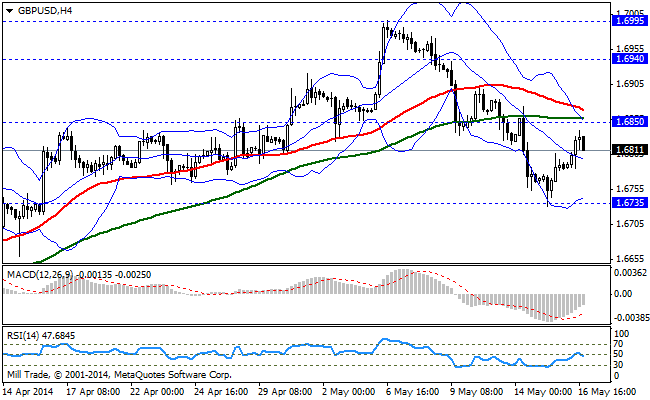Click the 14 May 00:00 time label
Screen dimensions: 650x400
pos(541,391)
